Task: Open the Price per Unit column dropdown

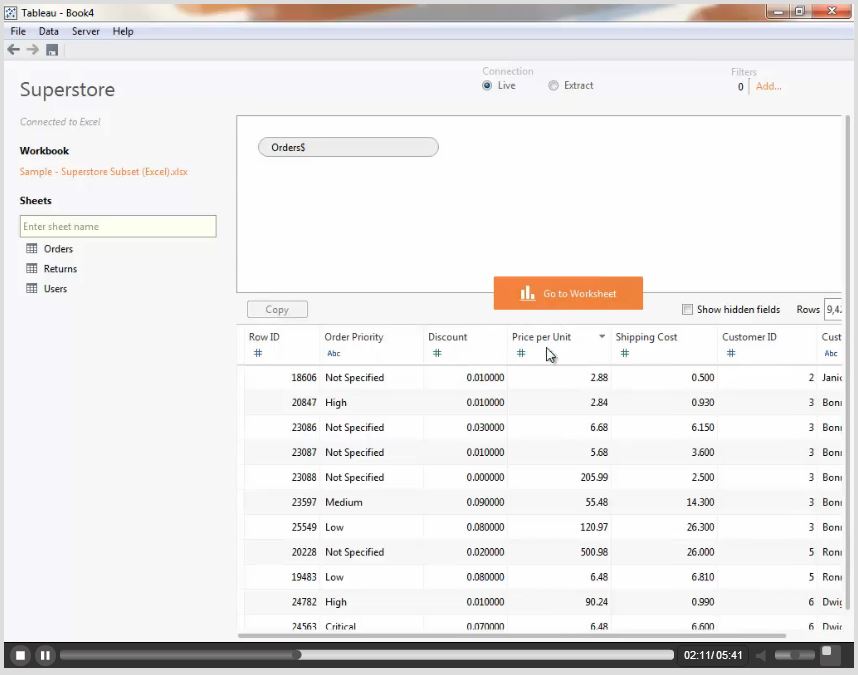Action: pos(602,337)
